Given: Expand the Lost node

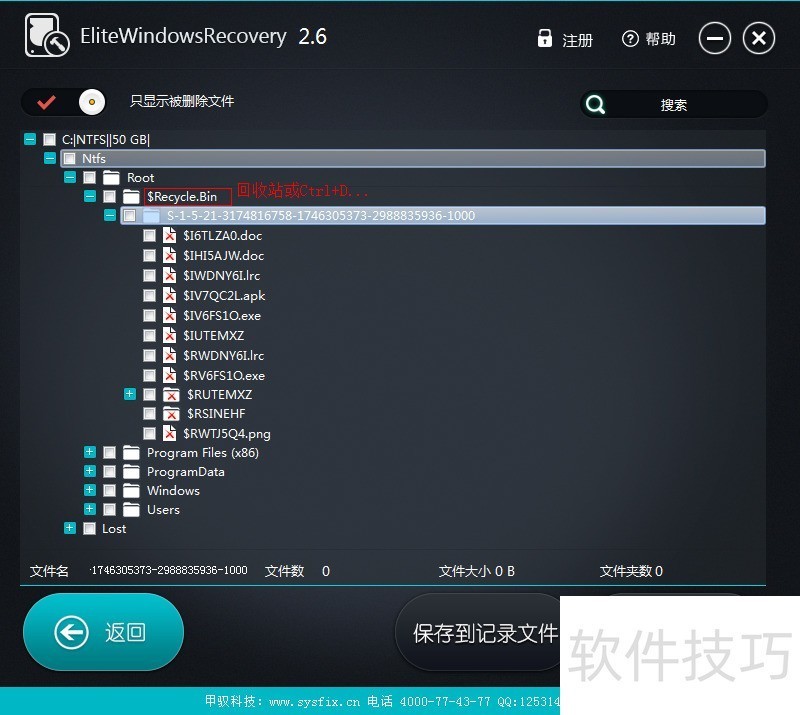Looking at the screenshot, I should [x=70, y=528].
